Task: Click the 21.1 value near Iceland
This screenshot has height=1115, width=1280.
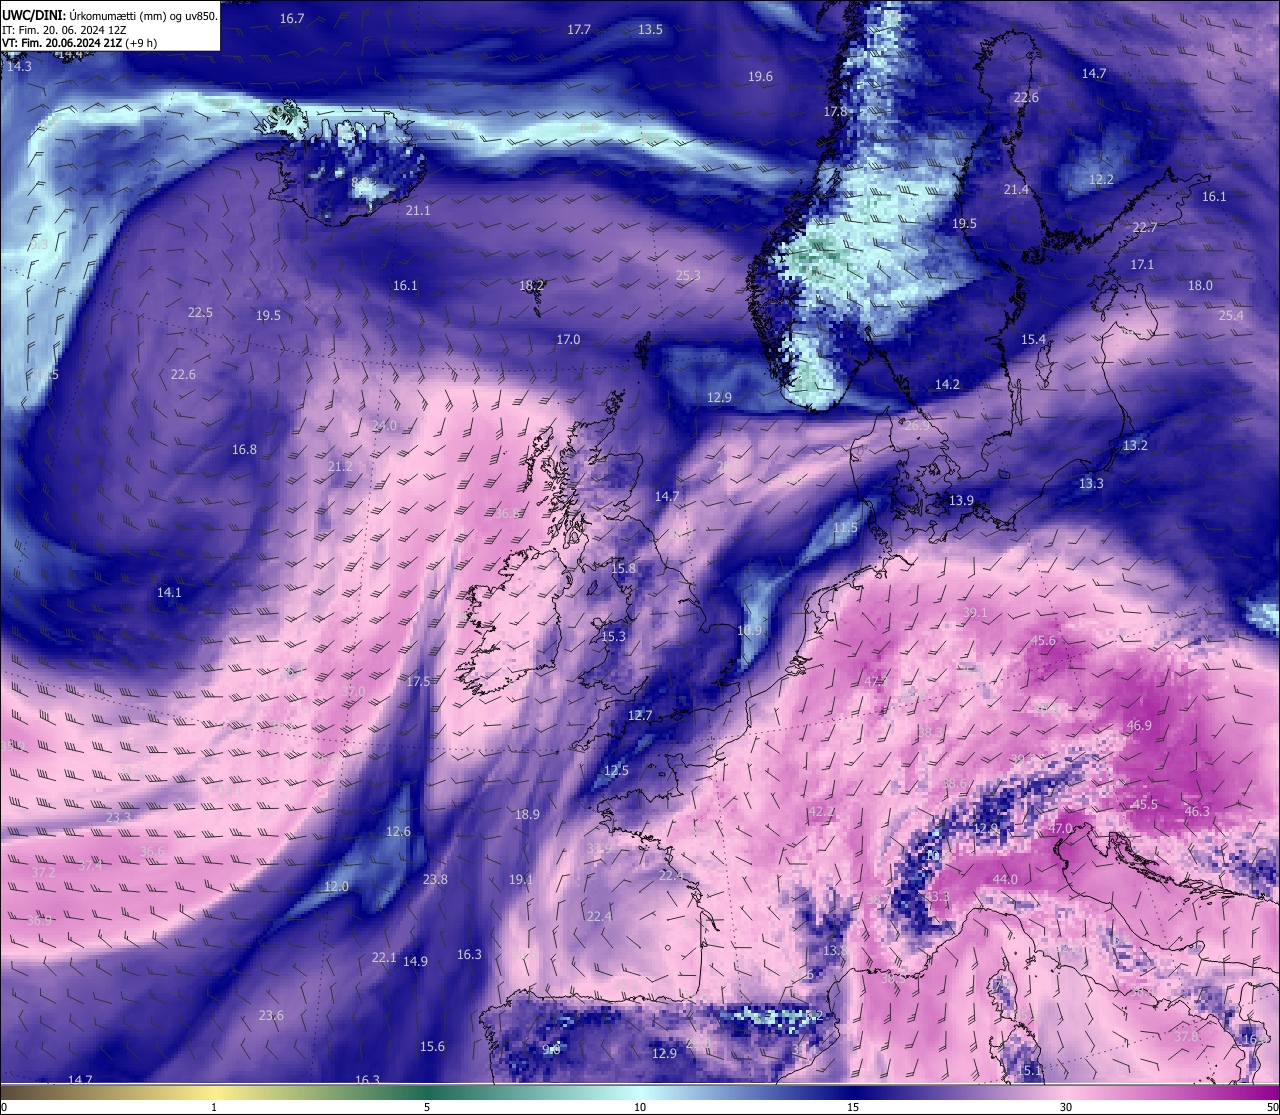Action: click(x=418, y=211)
